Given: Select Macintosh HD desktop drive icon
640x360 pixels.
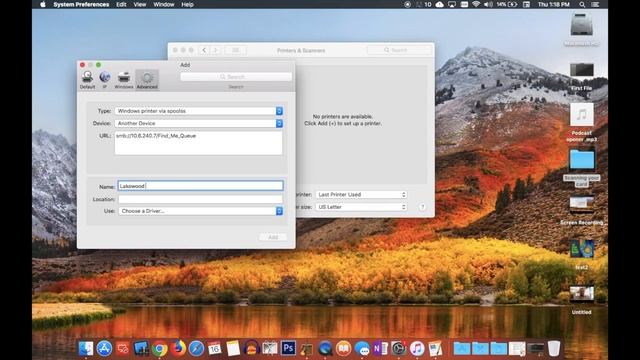Looking at the screenshot, I should [582, 25].
